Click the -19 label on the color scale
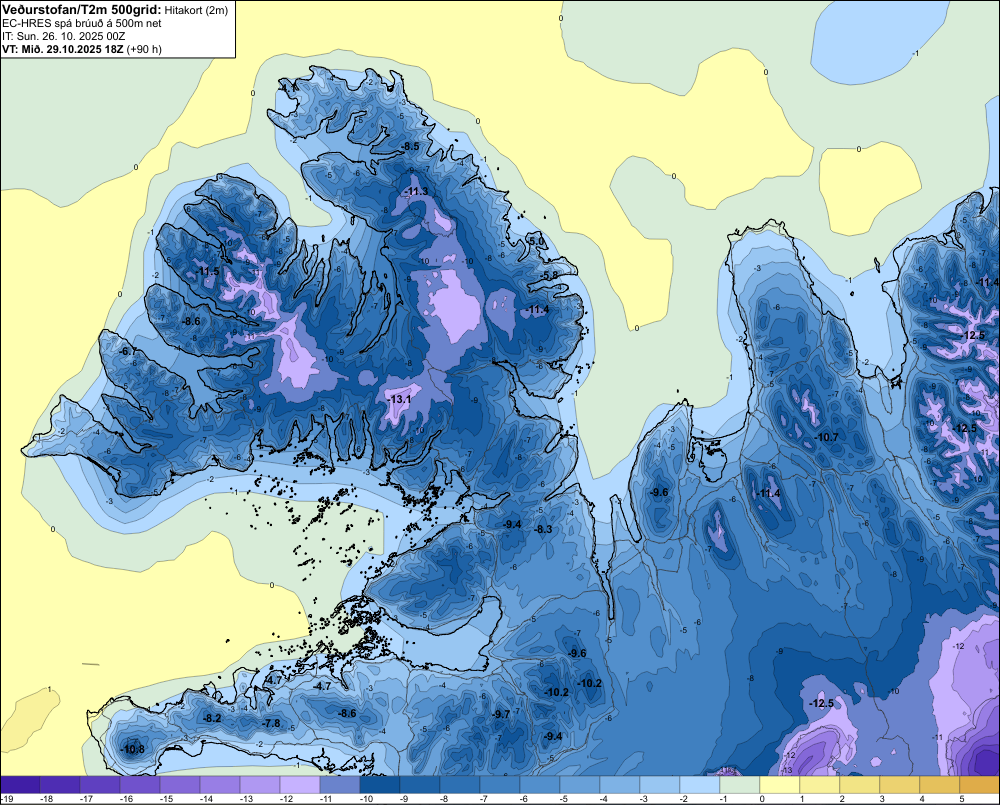This screenshot has width=1000, height=805. pos(7,799)
